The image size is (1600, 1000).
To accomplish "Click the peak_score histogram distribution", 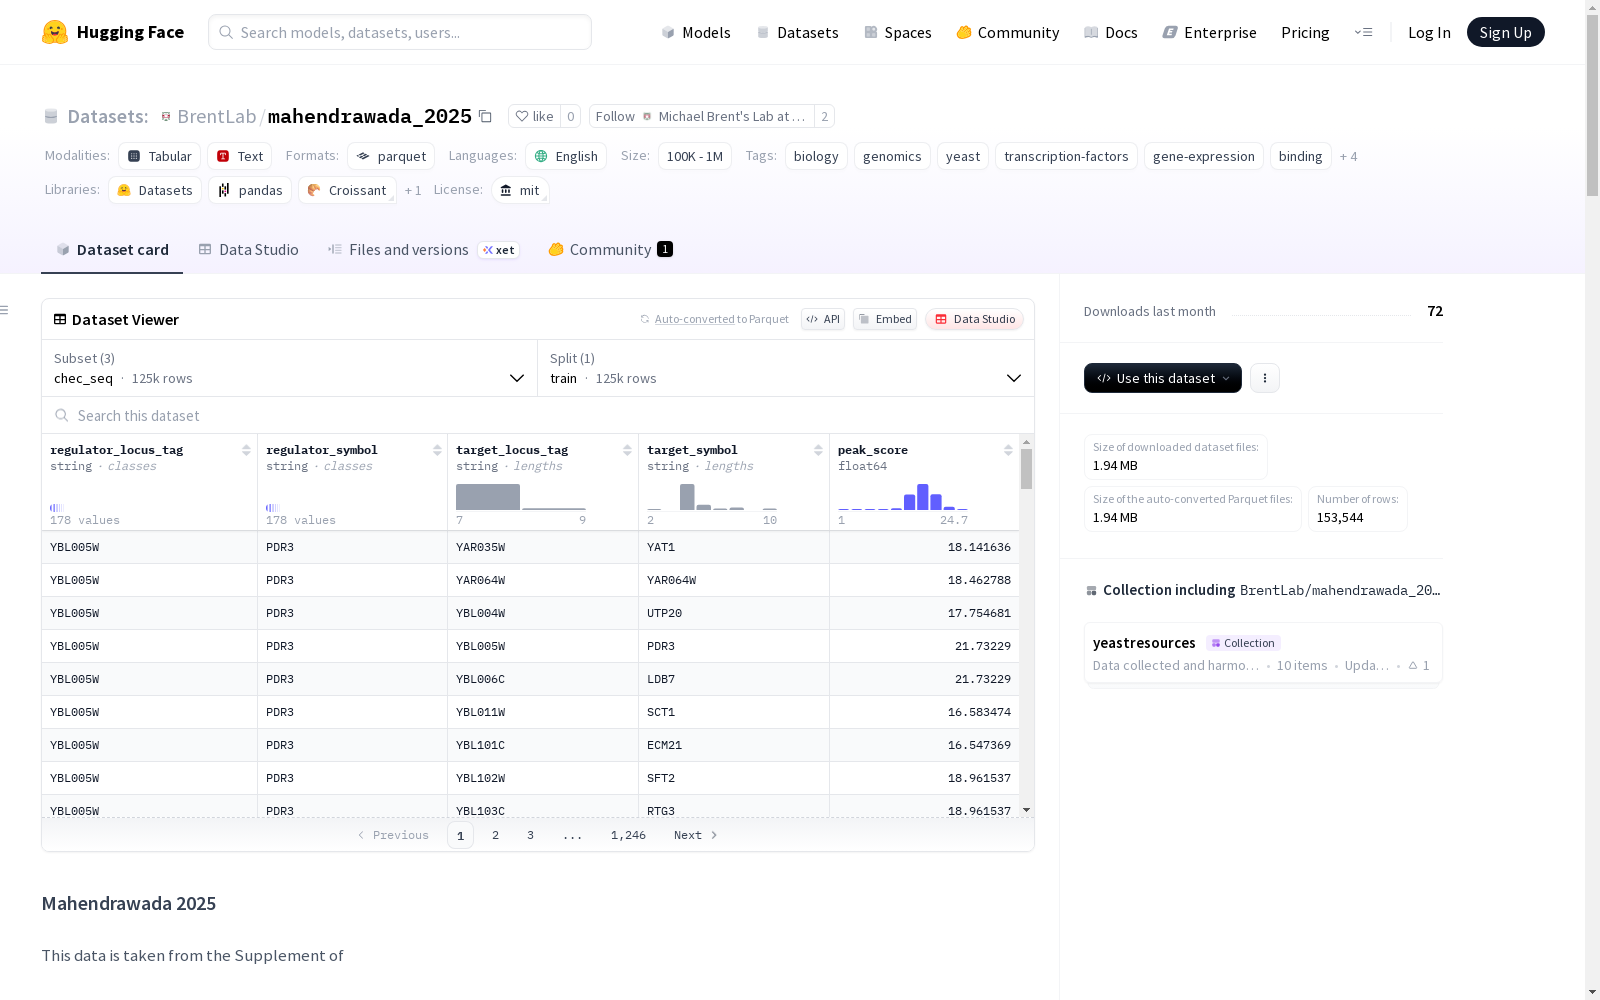I will 903,496.
